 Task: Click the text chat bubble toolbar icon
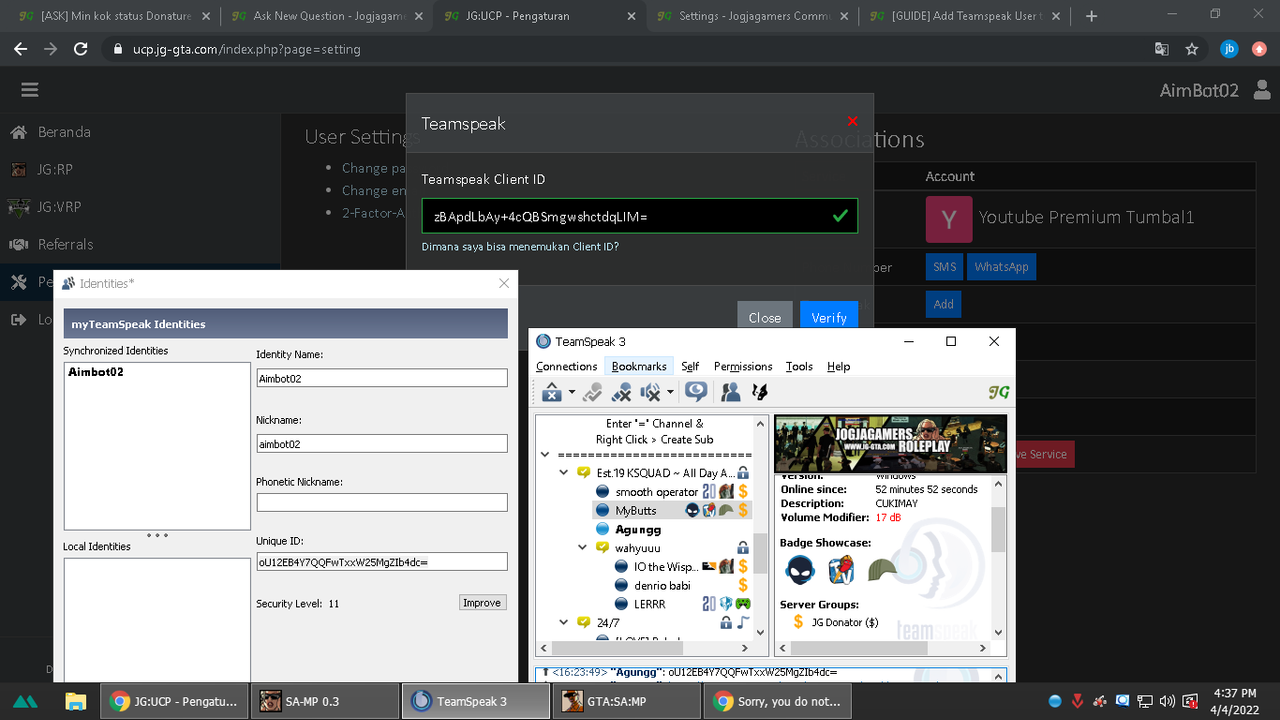tap(696, 393)
